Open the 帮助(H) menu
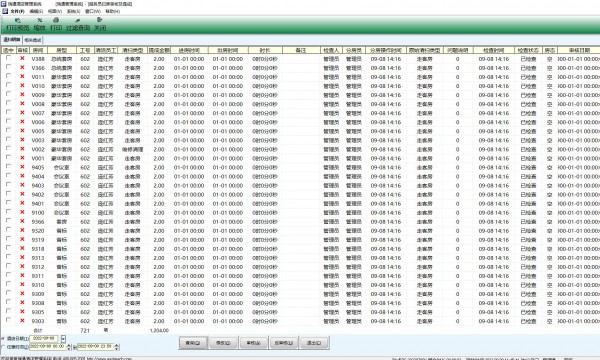 point(112,11)
